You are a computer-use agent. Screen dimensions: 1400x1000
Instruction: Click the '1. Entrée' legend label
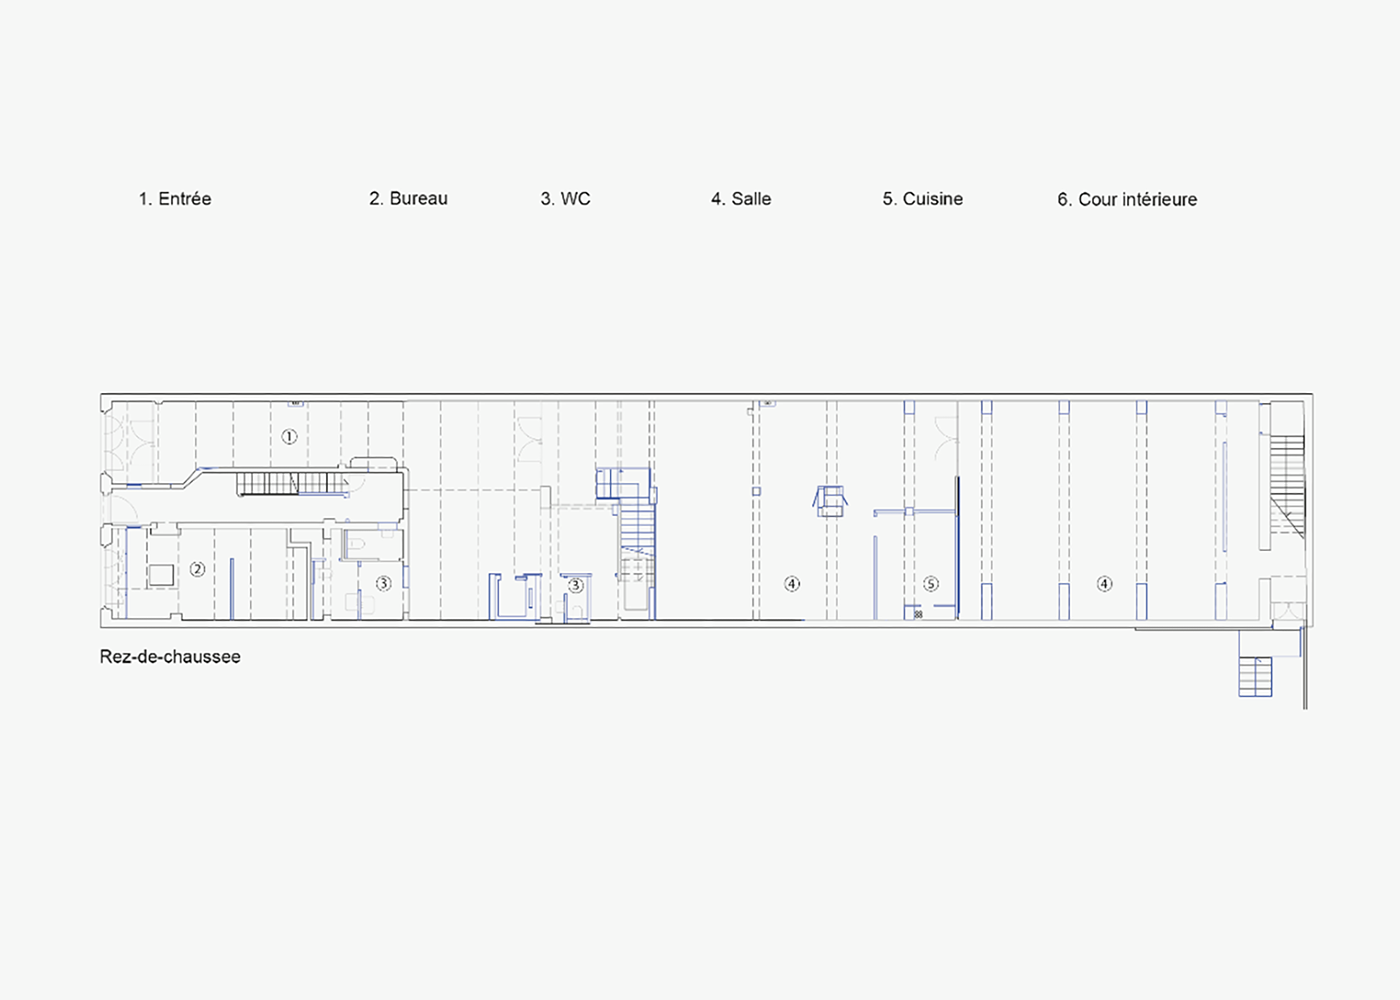click(175, 199)
